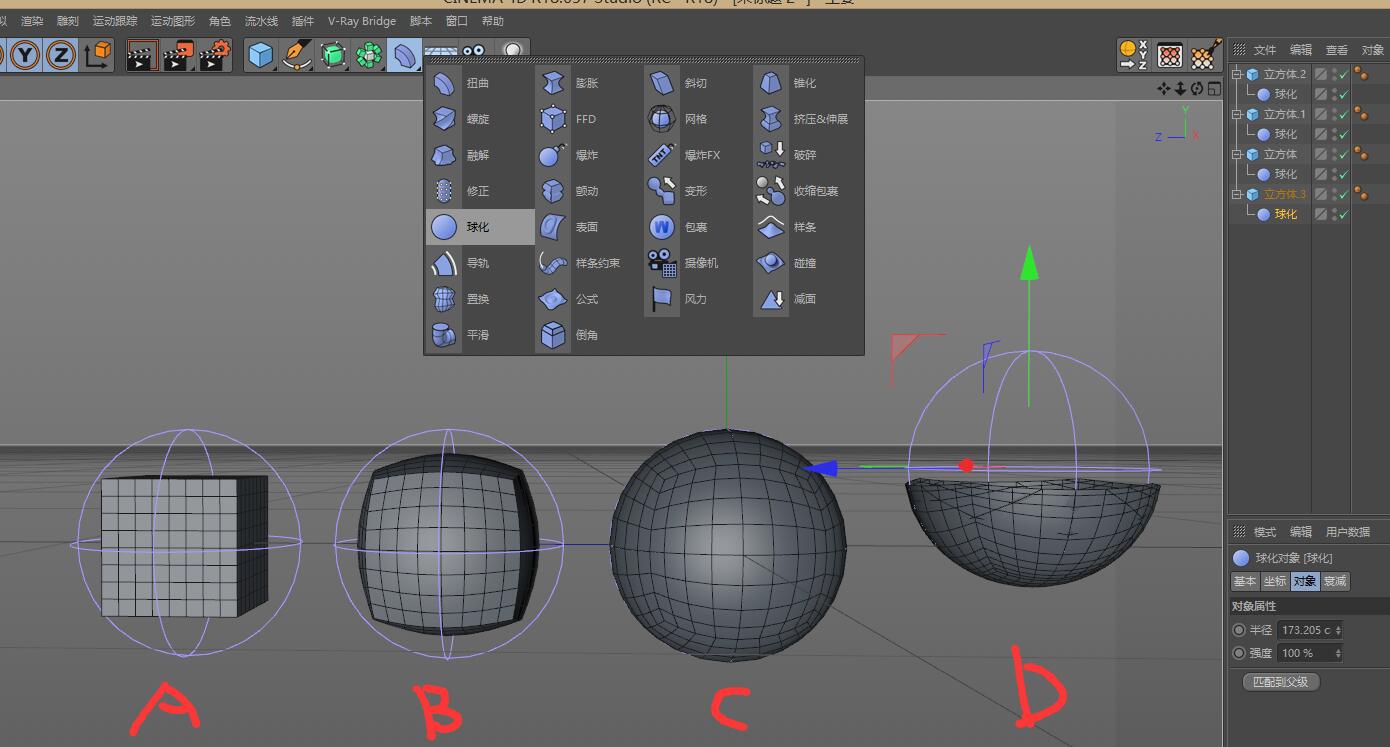Viewport: 1390px width, 747px height.
Task: Open the V-Ray Bridge menu
Action: 361,21
